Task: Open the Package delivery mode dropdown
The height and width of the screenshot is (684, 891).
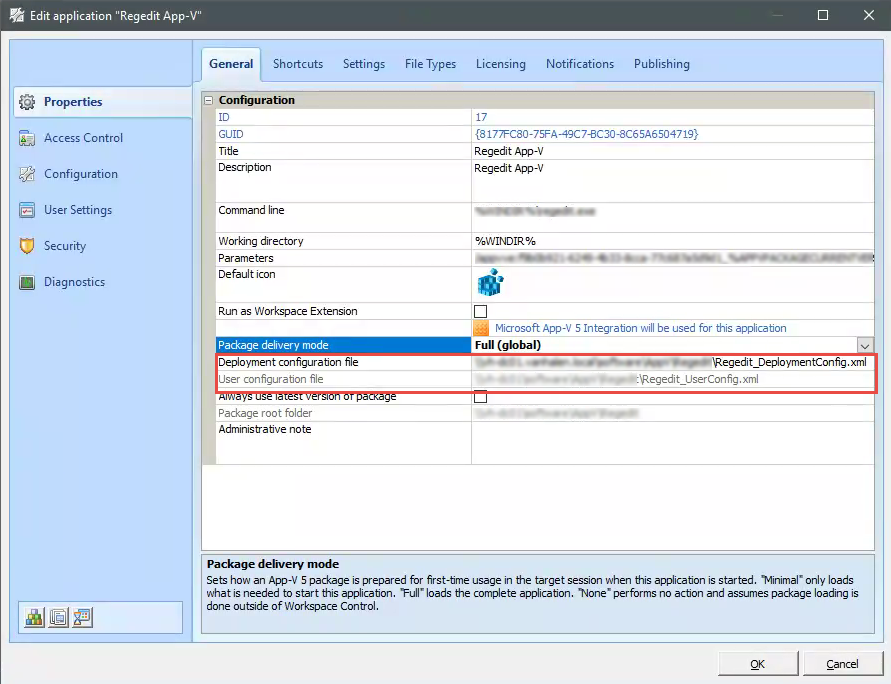Action: click(866, 344)
